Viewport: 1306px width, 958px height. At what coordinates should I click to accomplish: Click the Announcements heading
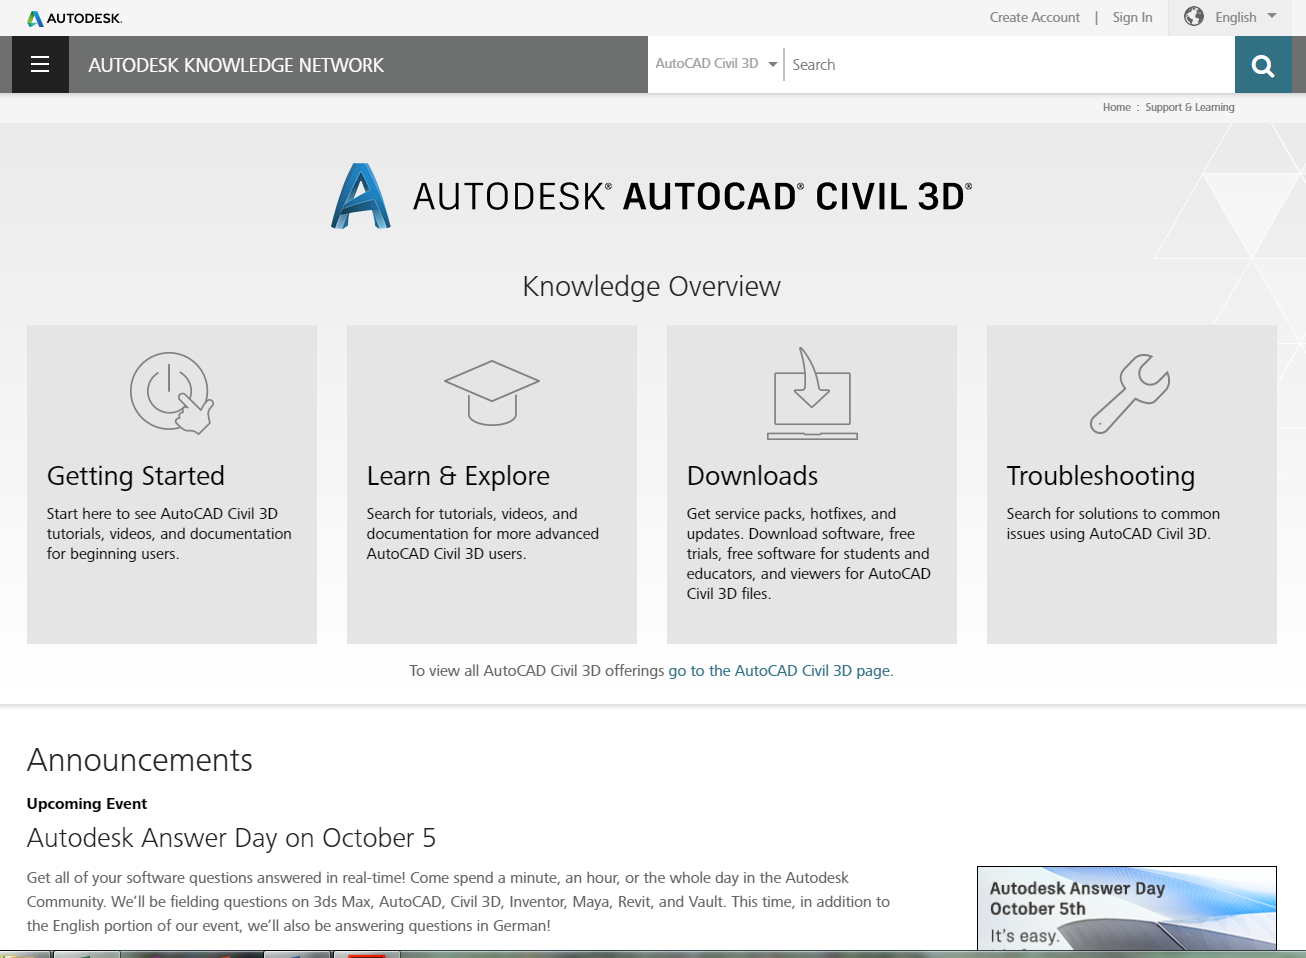pyautogui.click(x=140, y=760)
